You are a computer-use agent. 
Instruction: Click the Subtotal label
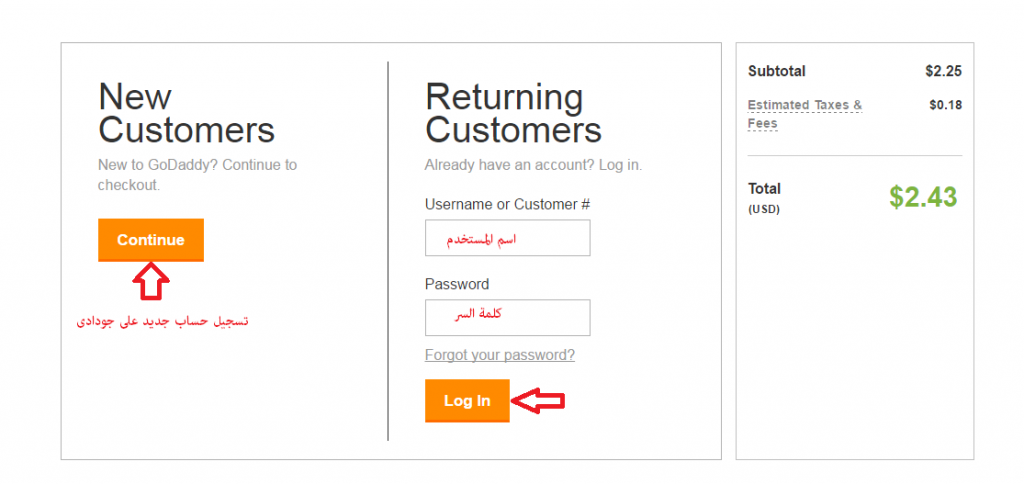(776, 71)
